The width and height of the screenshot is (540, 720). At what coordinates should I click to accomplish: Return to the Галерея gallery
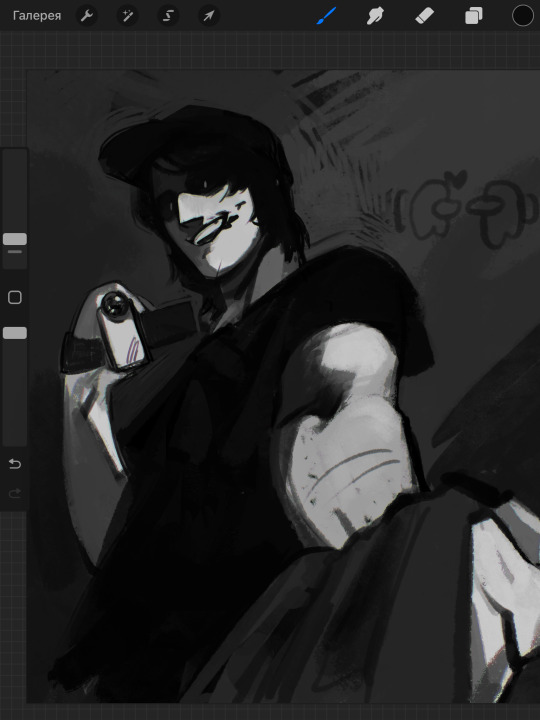(37, 16)
